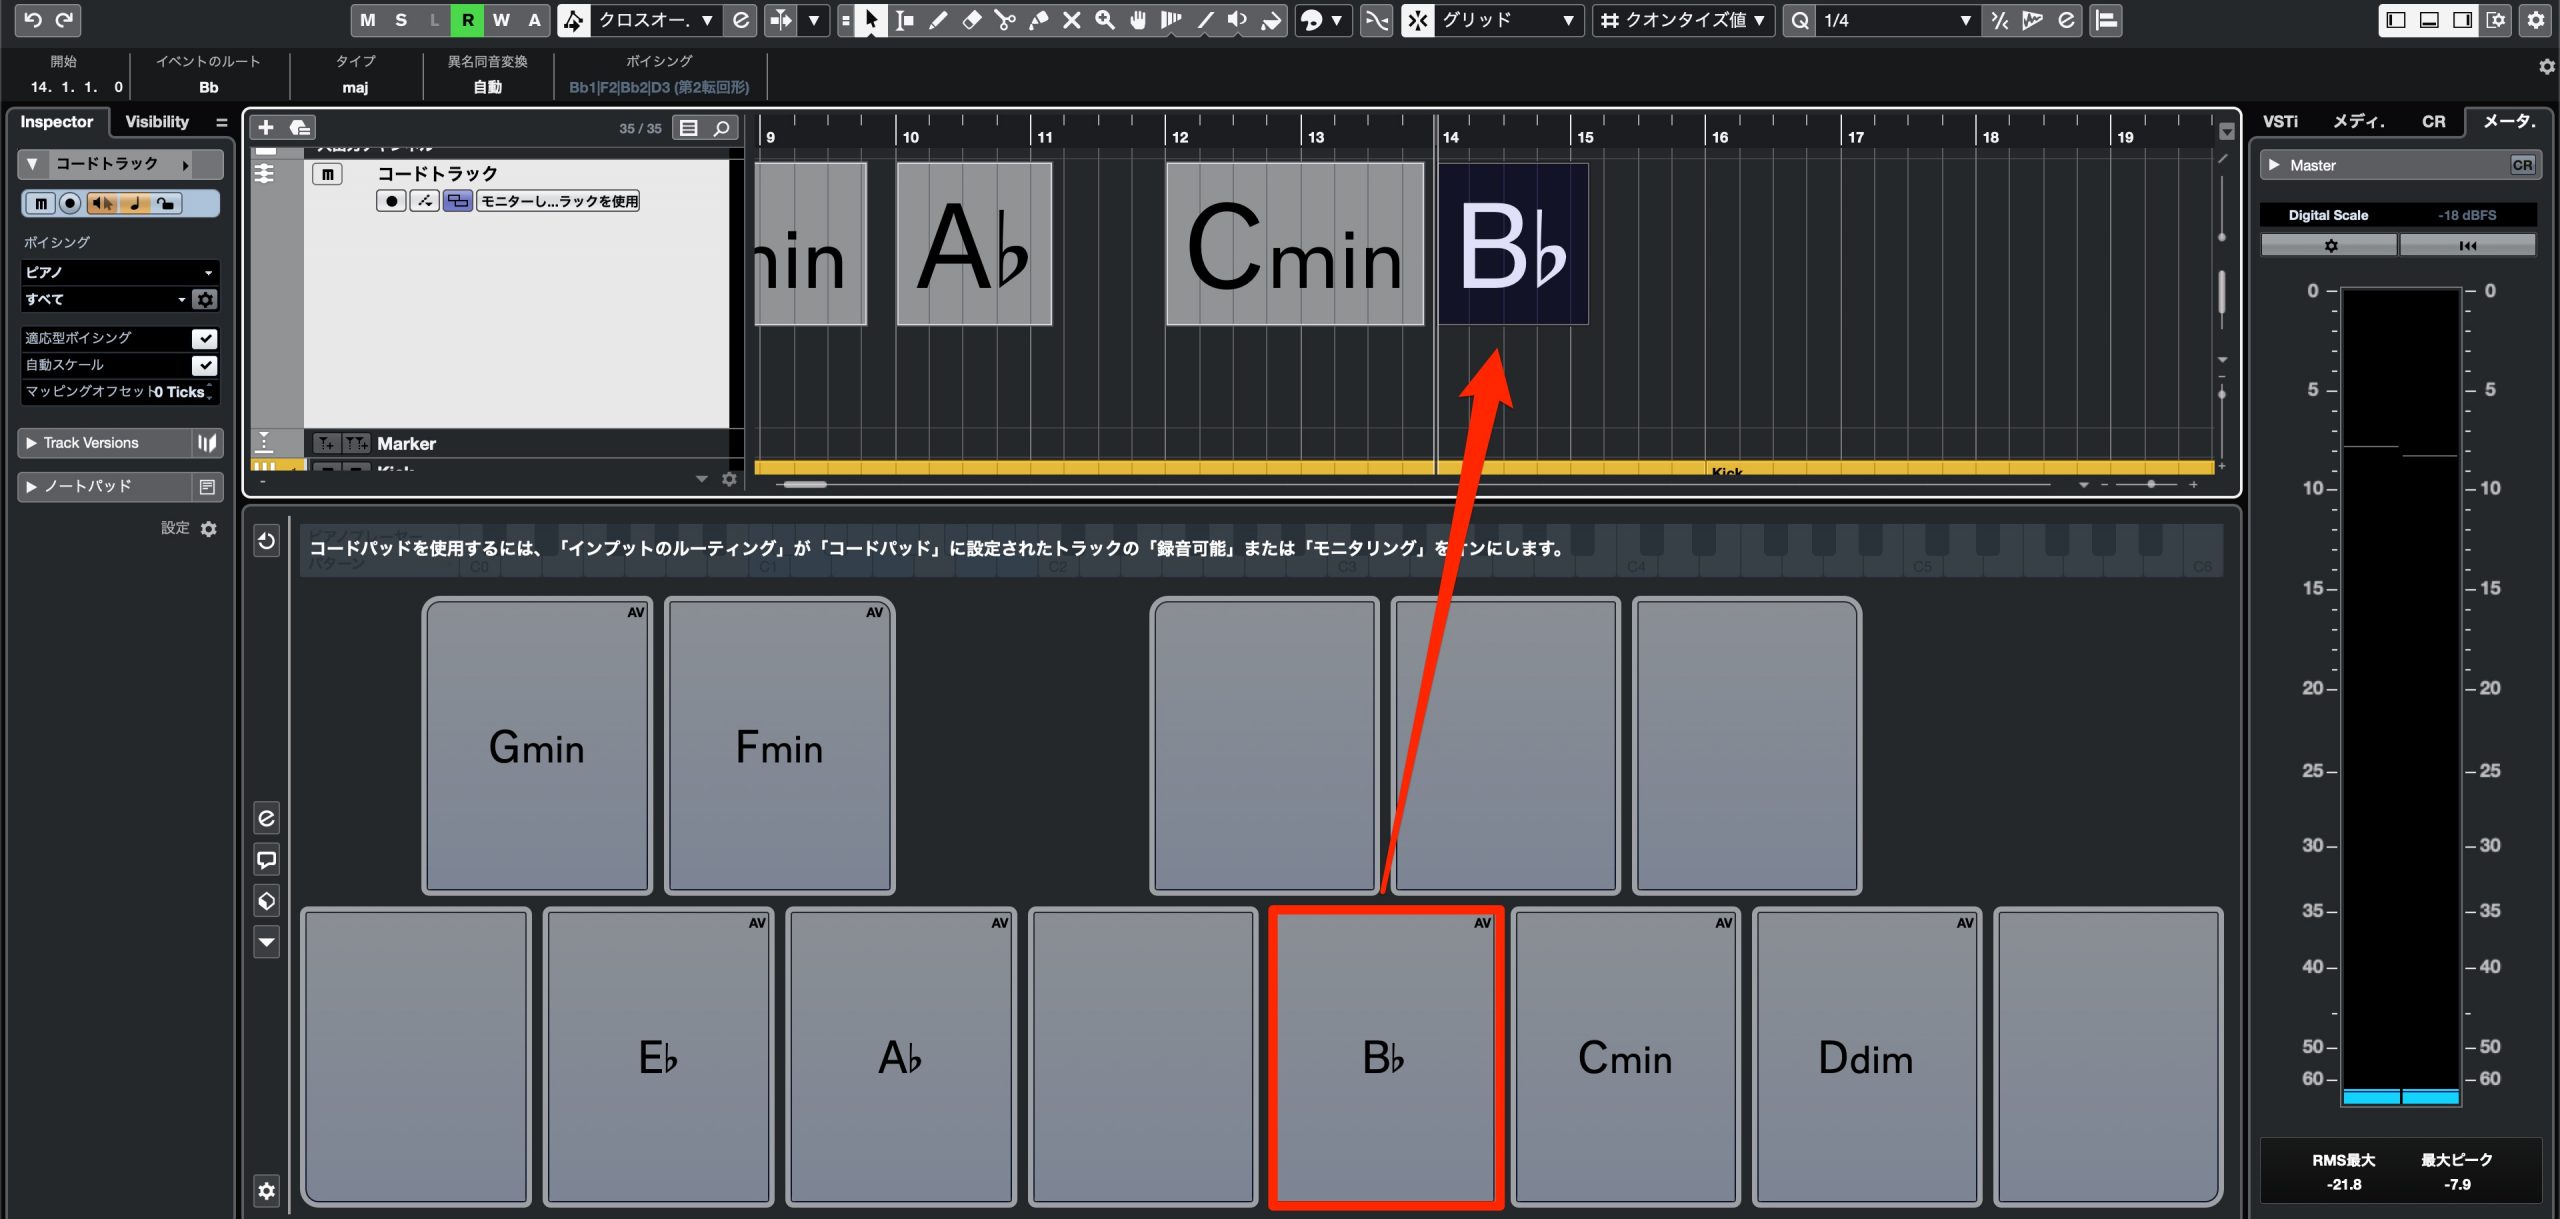This screenshot has height=1219, width=2560.
Task: Select the Time Warp tool
Action: (x=1171, y=20)
